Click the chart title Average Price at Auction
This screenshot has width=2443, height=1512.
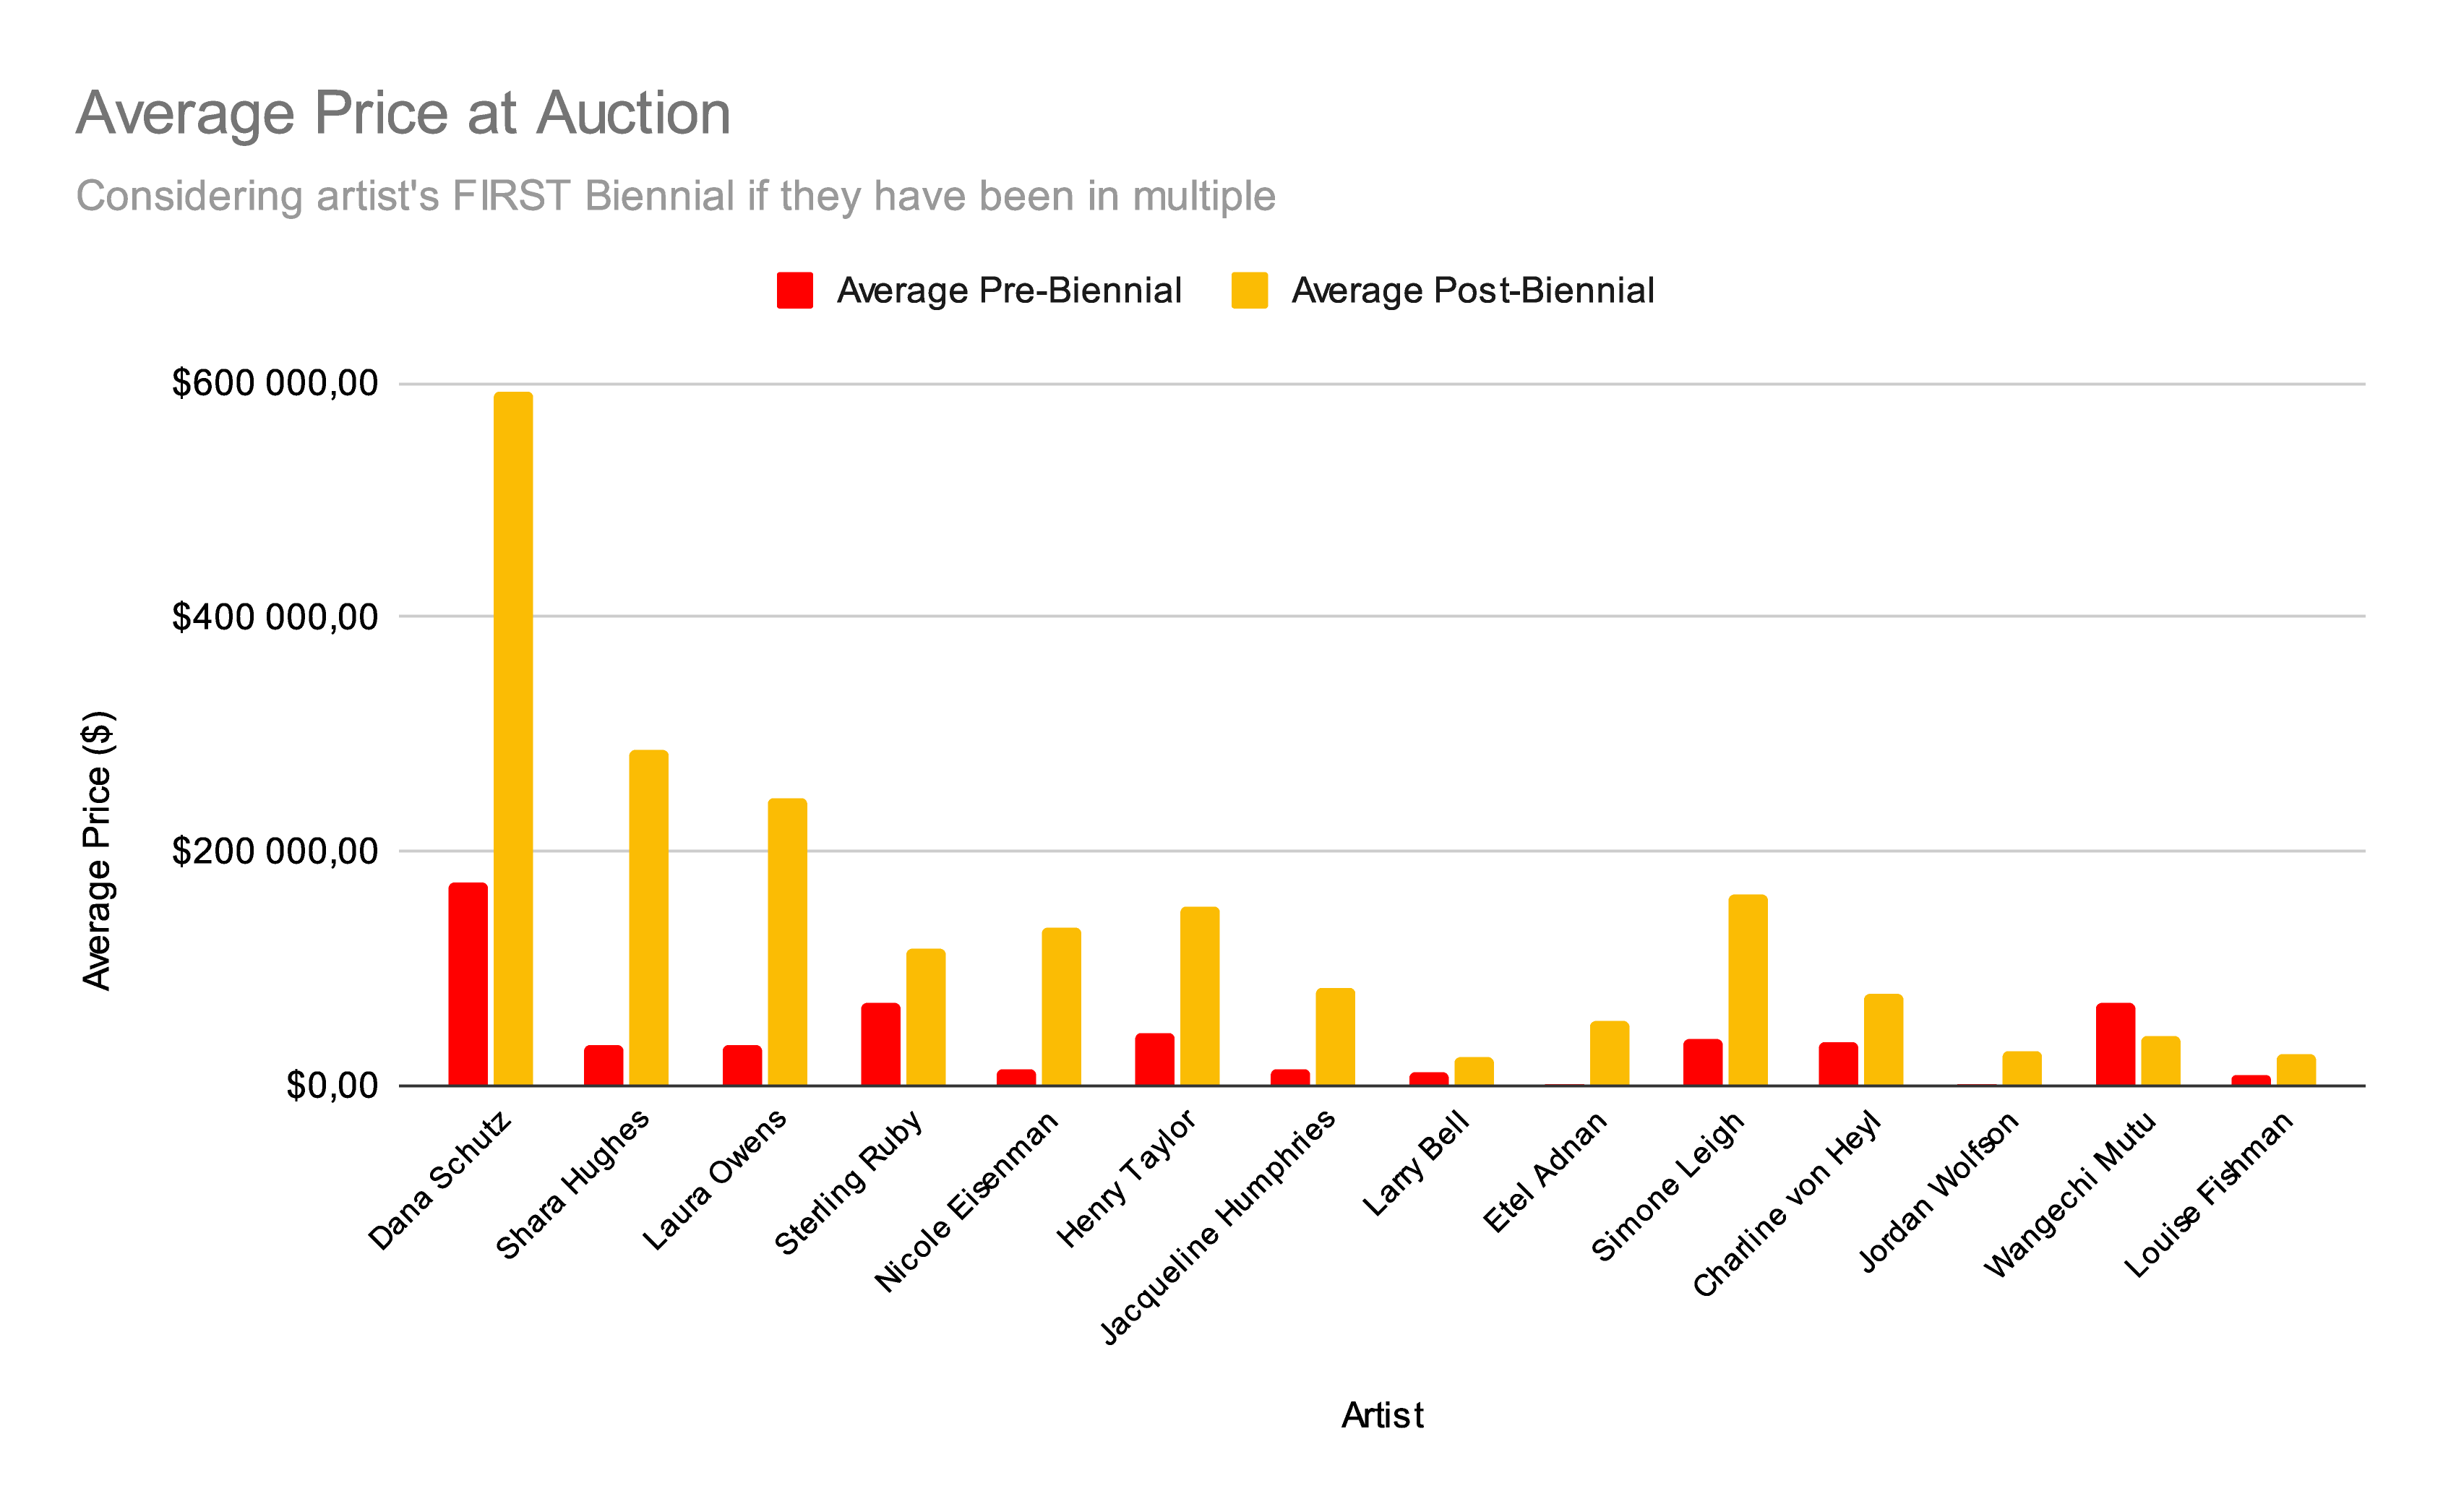click(x=403, y=112)
